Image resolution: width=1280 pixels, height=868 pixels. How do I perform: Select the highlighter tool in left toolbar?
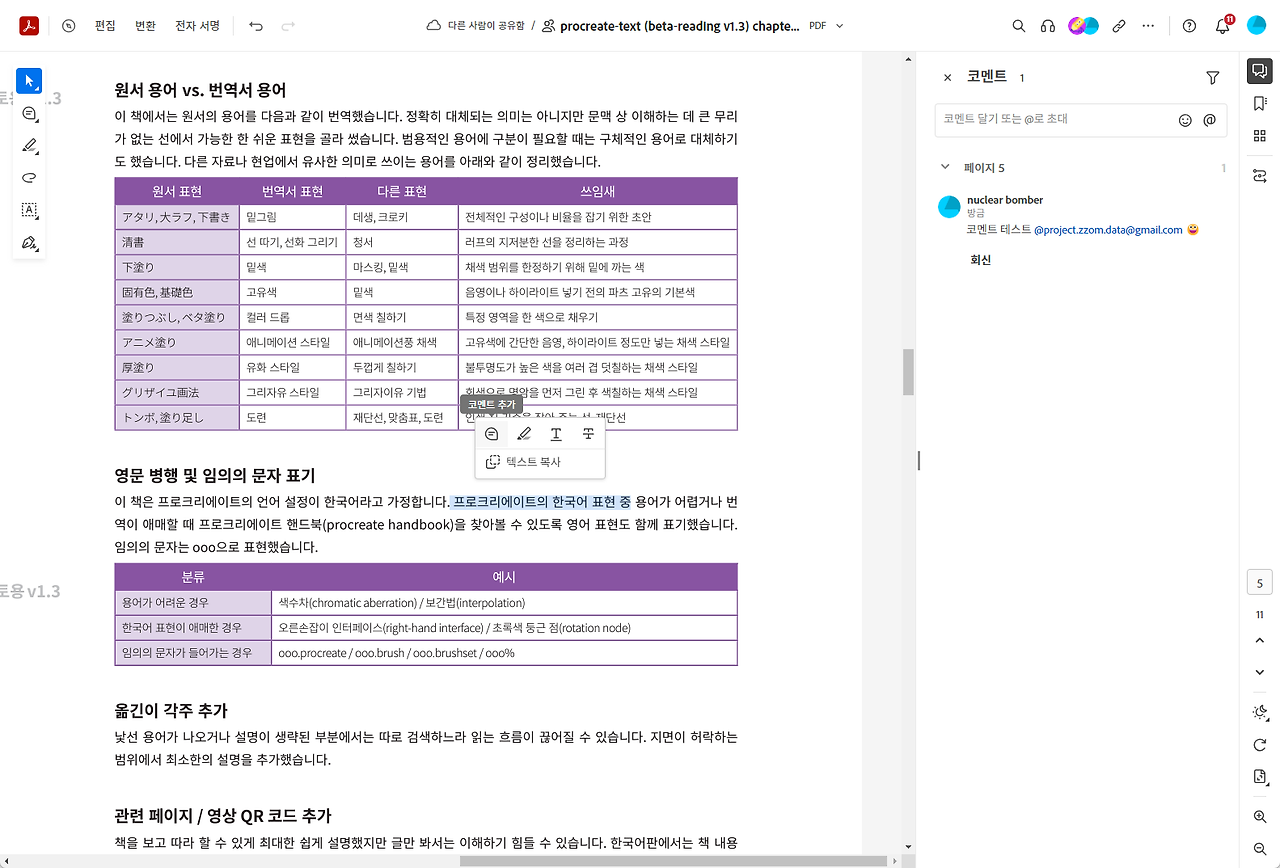pos(29,146)
